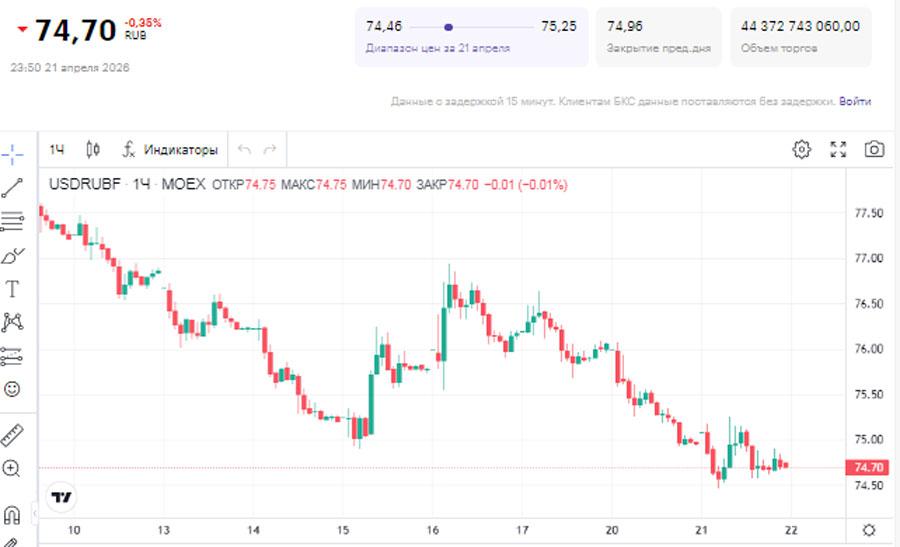Click the Войти login link
Image resolution: width=900 pixels, height=547 pixels.
click(854, 101)
